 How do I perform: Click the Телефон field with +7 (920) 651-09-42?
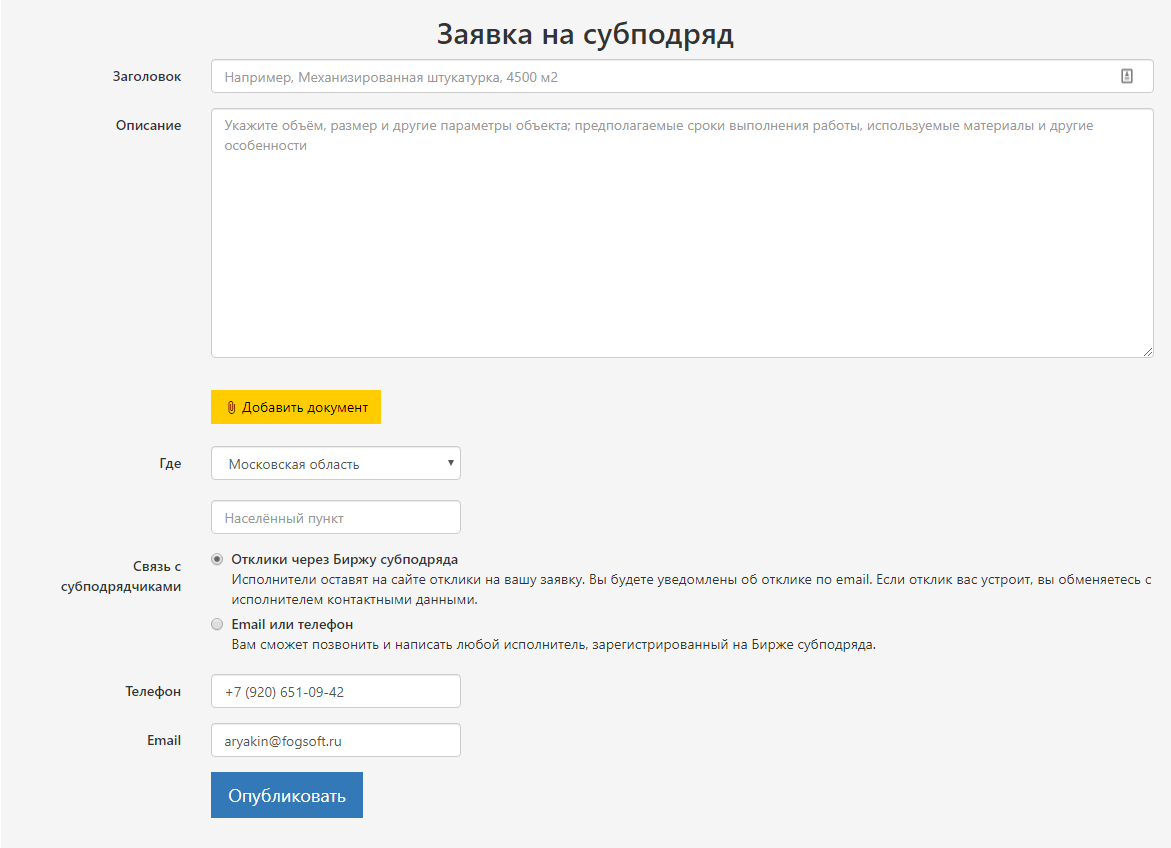(335, 692)
